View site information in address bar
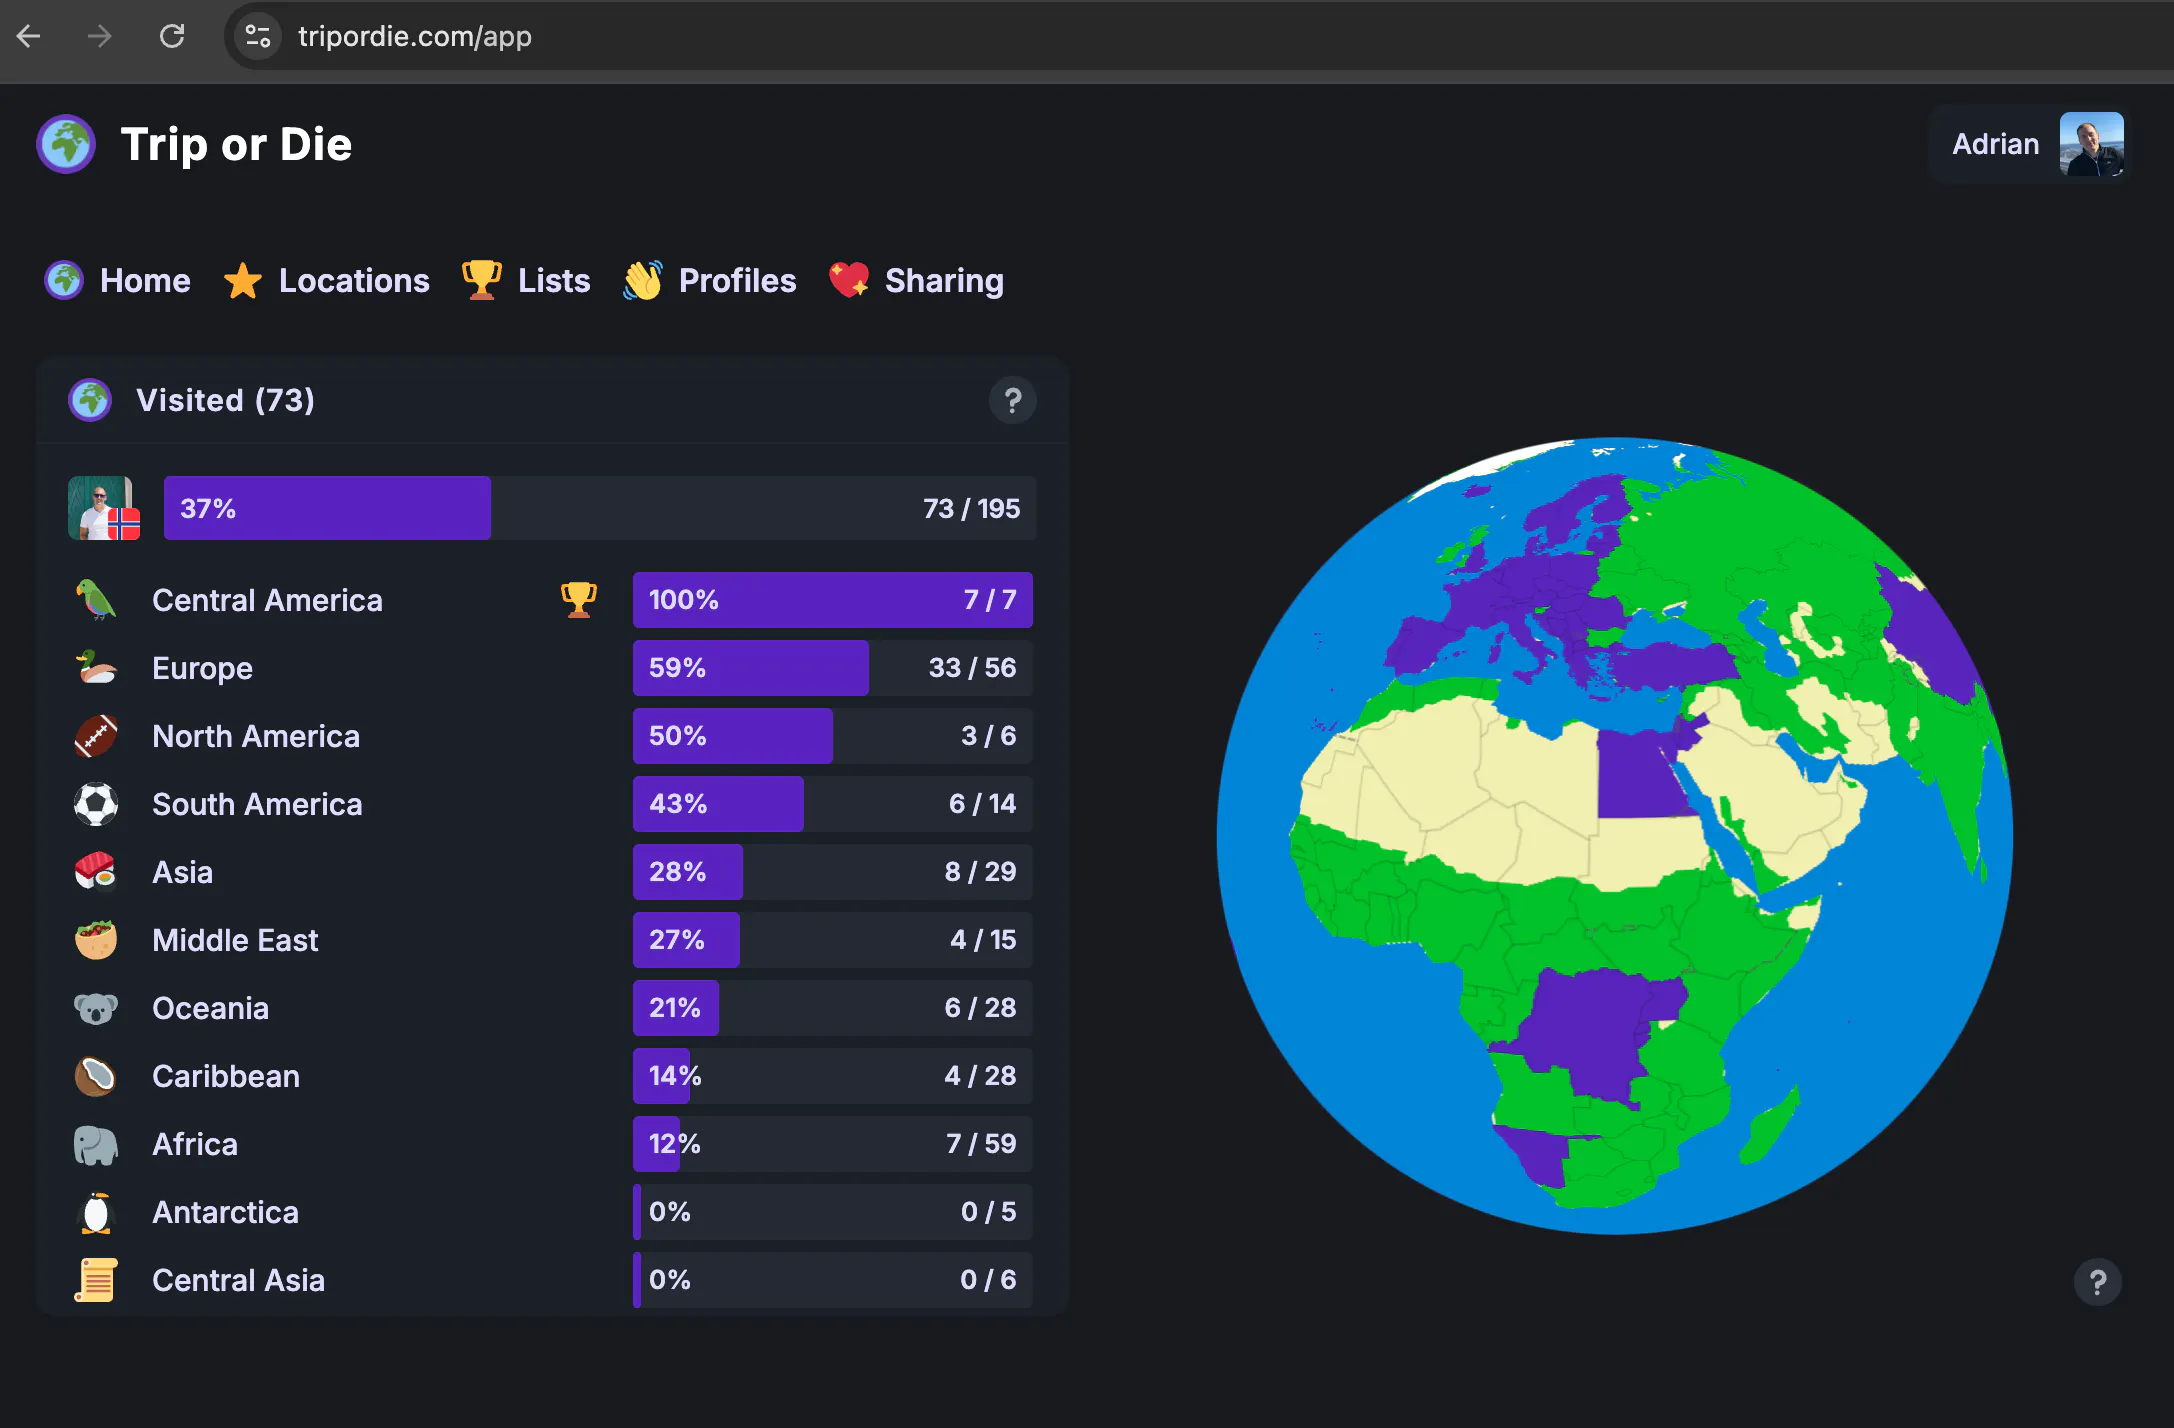 (258, 36)
